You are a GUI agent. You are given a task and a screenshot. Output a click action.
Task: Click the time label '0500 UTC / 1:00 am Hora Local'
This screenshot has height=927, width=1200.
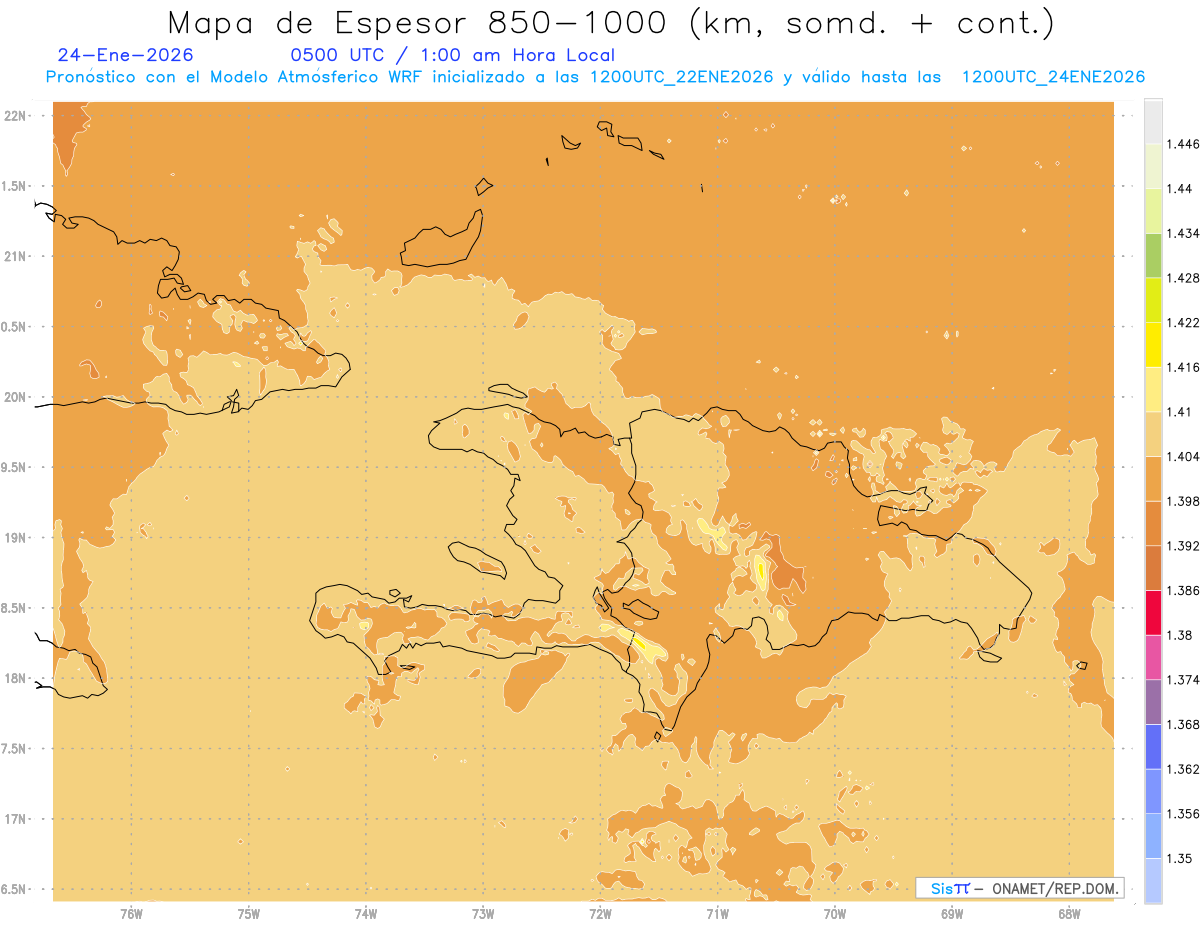pyautogui.click(x=452, y=56)
